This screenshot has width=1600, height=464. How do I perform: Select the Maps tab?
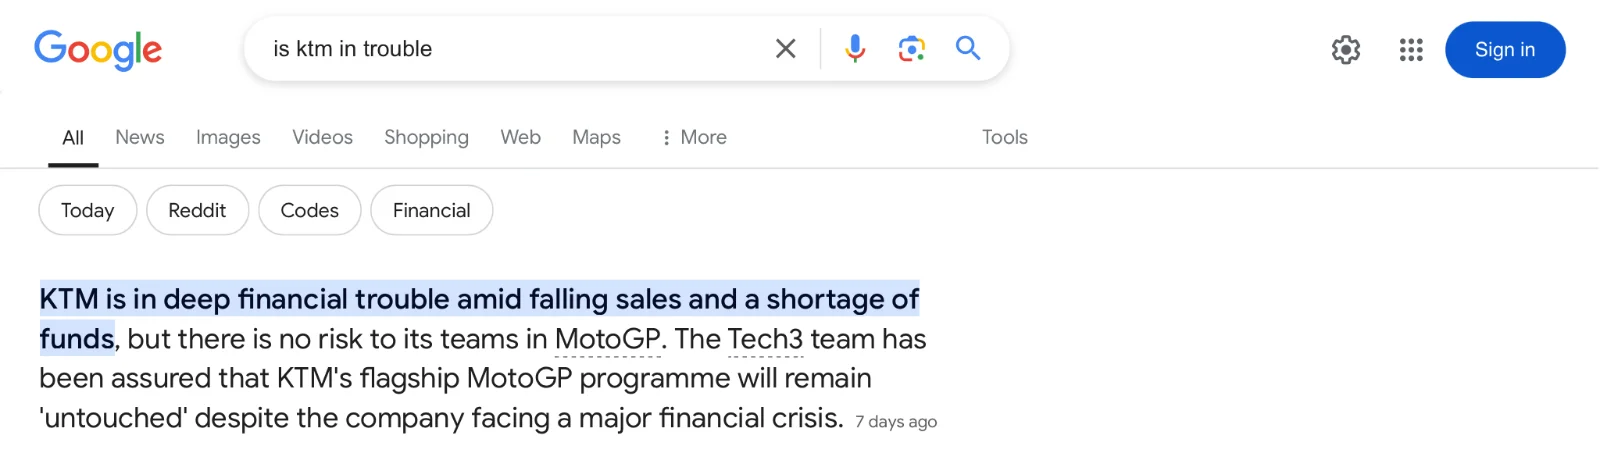pyautogui.click(x=596, y=137)
